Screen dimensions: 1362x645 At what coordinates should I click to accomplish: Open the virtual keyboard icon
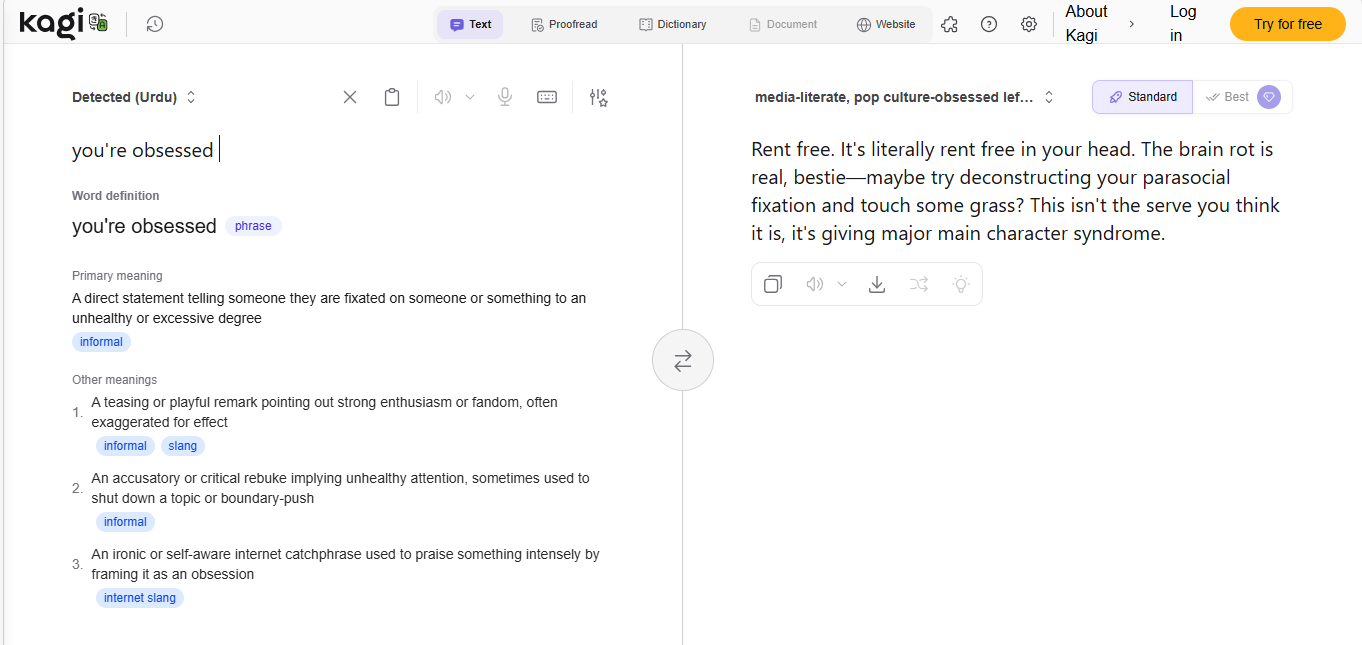(547, 97)
